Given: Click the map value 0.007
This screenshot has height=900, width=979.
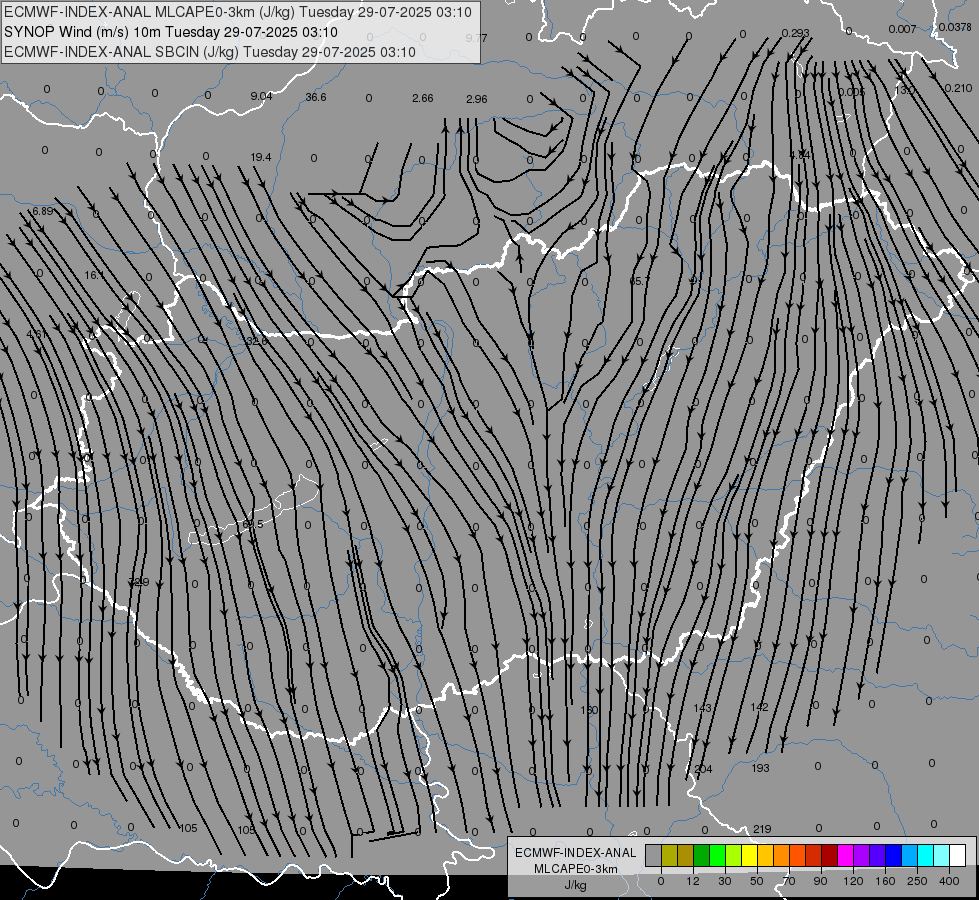Looking at the screenshot, I should [902, 29].
